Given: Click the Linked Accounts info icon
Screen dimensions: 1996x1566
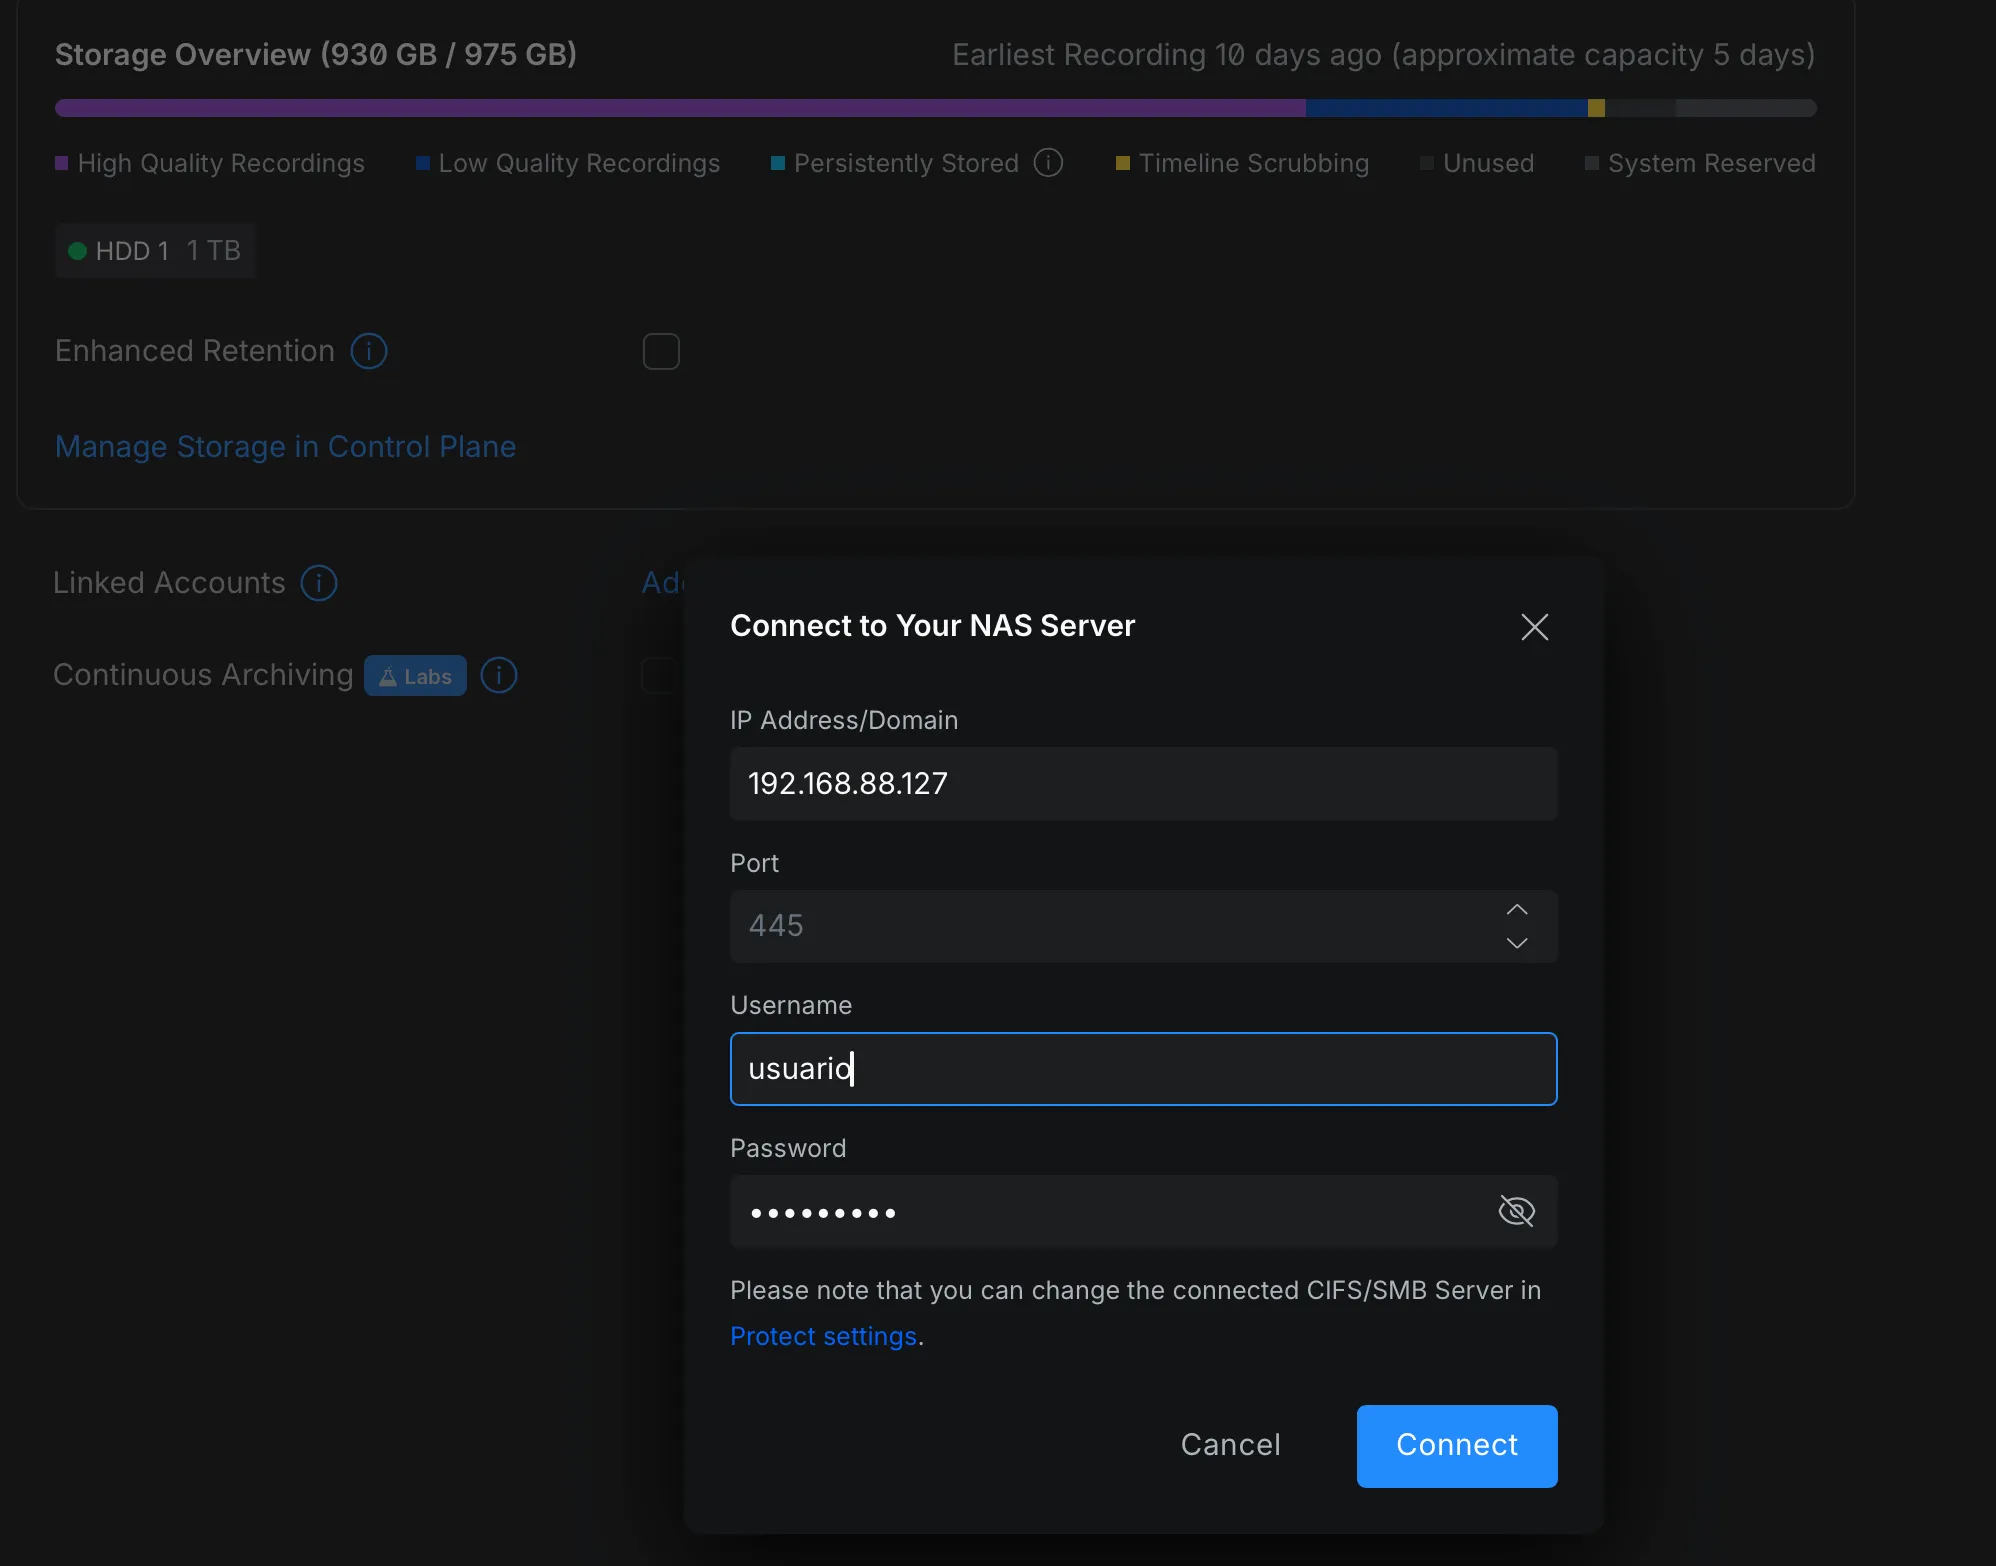Looking at the screenshot, I should [x=319, y=583].
